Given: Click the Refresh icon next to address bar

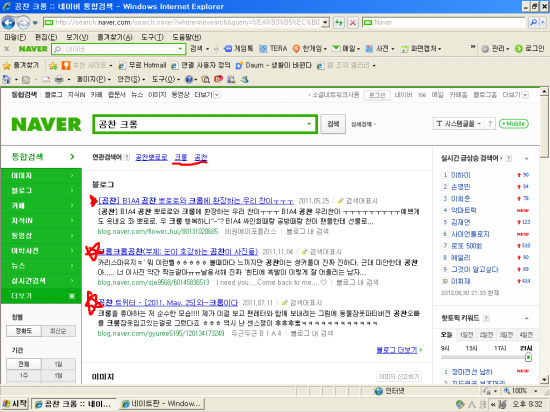Looking at the screenshot, I should (x=338, y=23).
